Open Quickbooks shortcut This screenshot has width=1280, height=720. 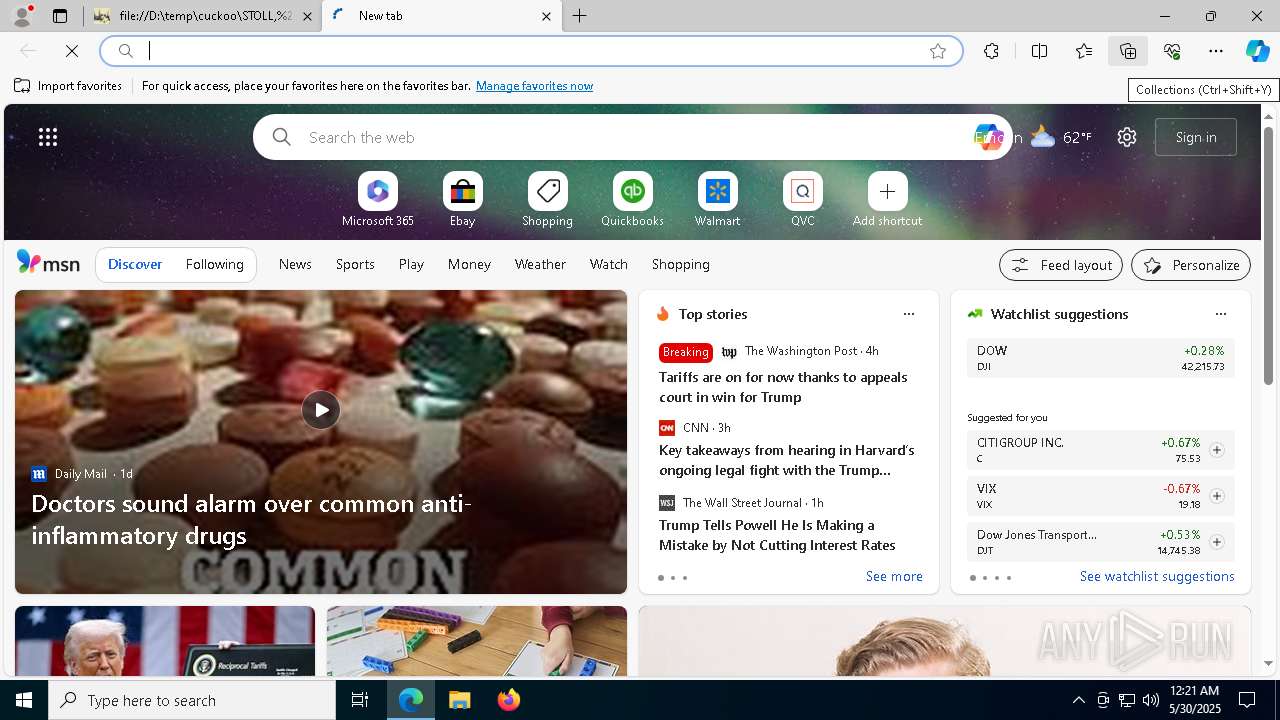633,200
